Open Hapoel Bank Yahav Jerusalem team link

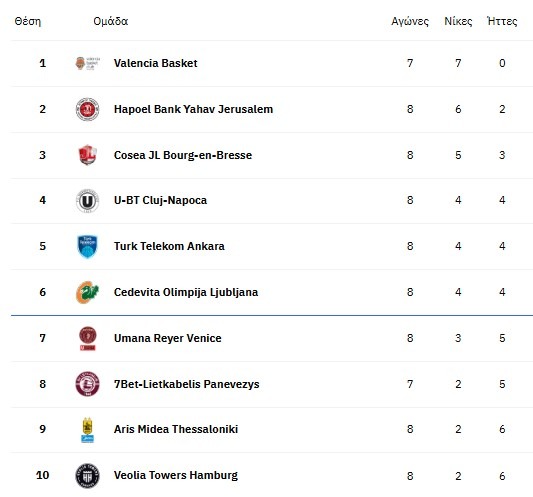tap(193, 109)
